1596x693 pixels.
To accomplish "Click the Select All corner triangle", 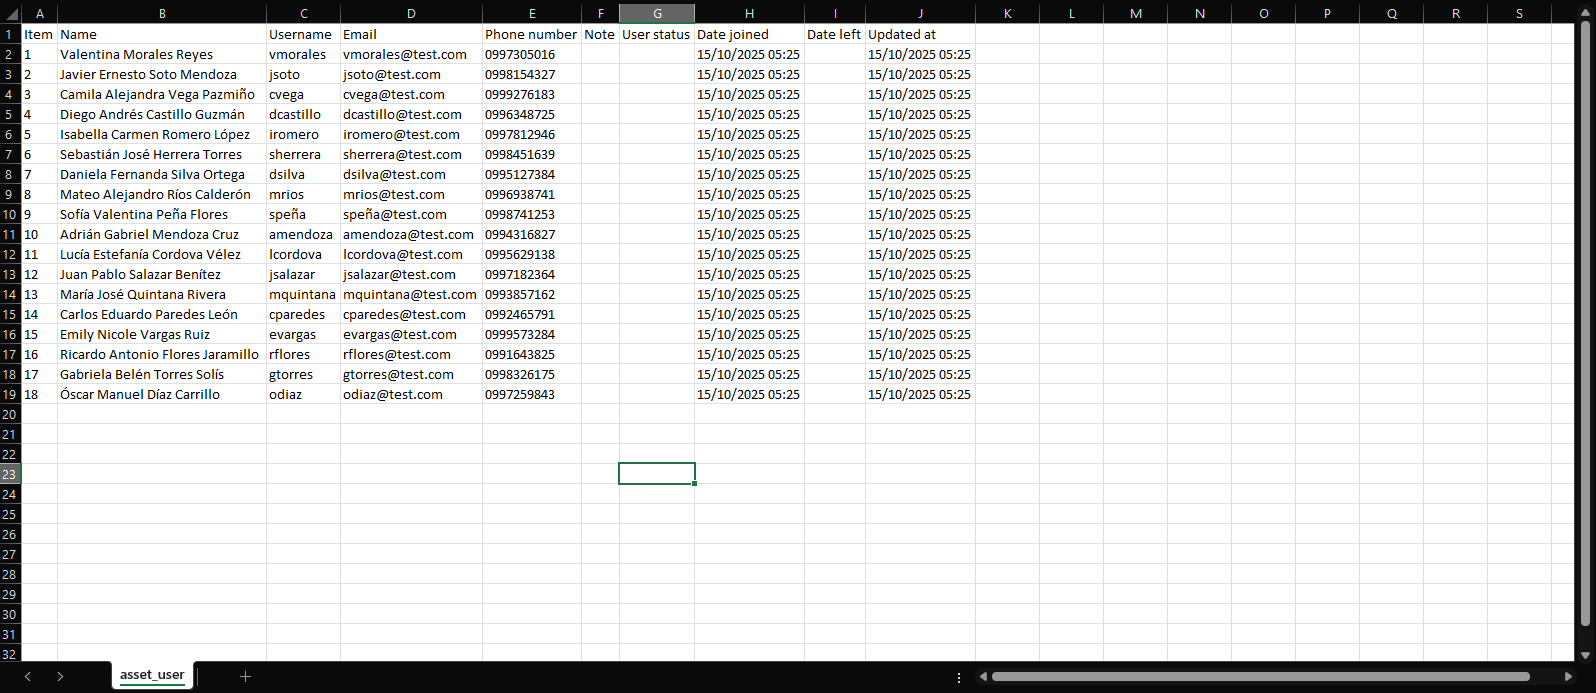I will tap(10, 13).
